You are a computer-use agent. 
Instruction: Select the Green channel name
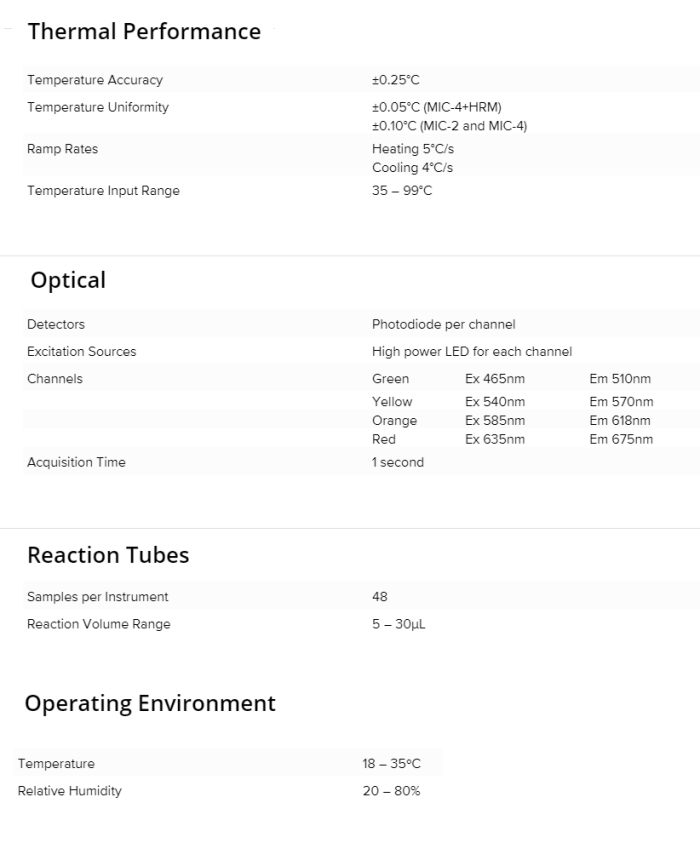point(390,379)
